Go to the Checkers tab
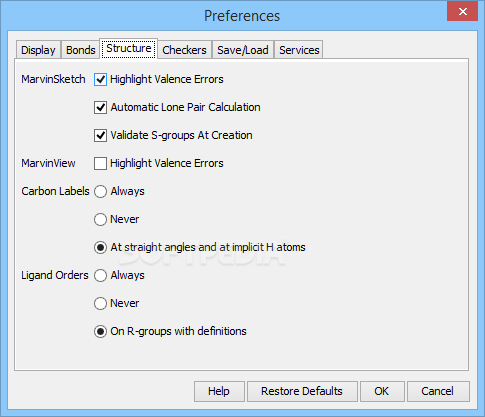The image size is (485, 417). click(184, 50)
